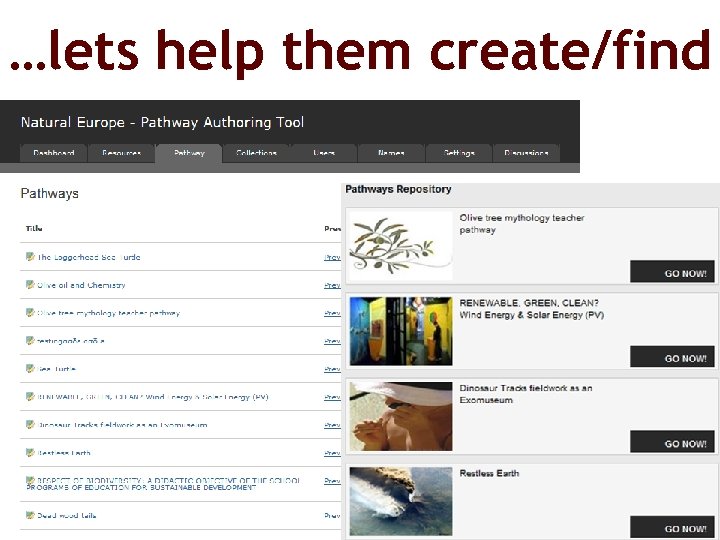Switch to the Discussions tab
Screen dimensions: 720x540
click(526, 153)
